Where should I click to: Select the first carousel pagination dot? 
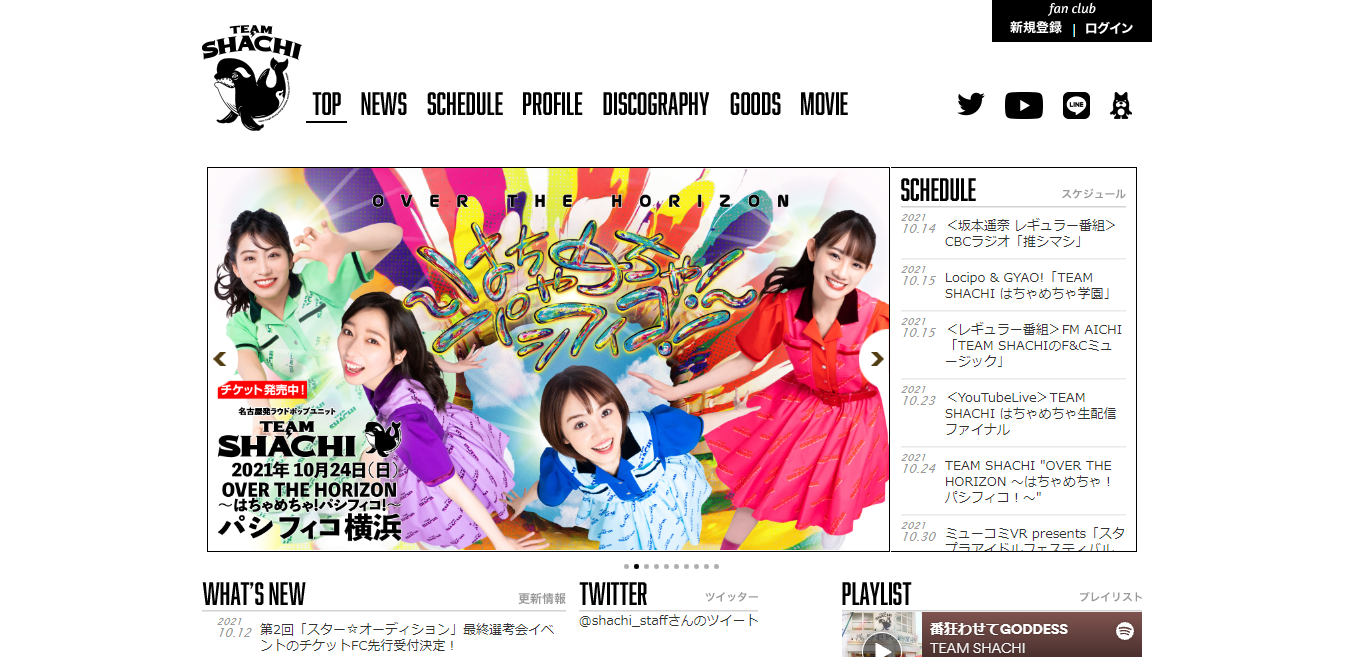pos(626,566)
